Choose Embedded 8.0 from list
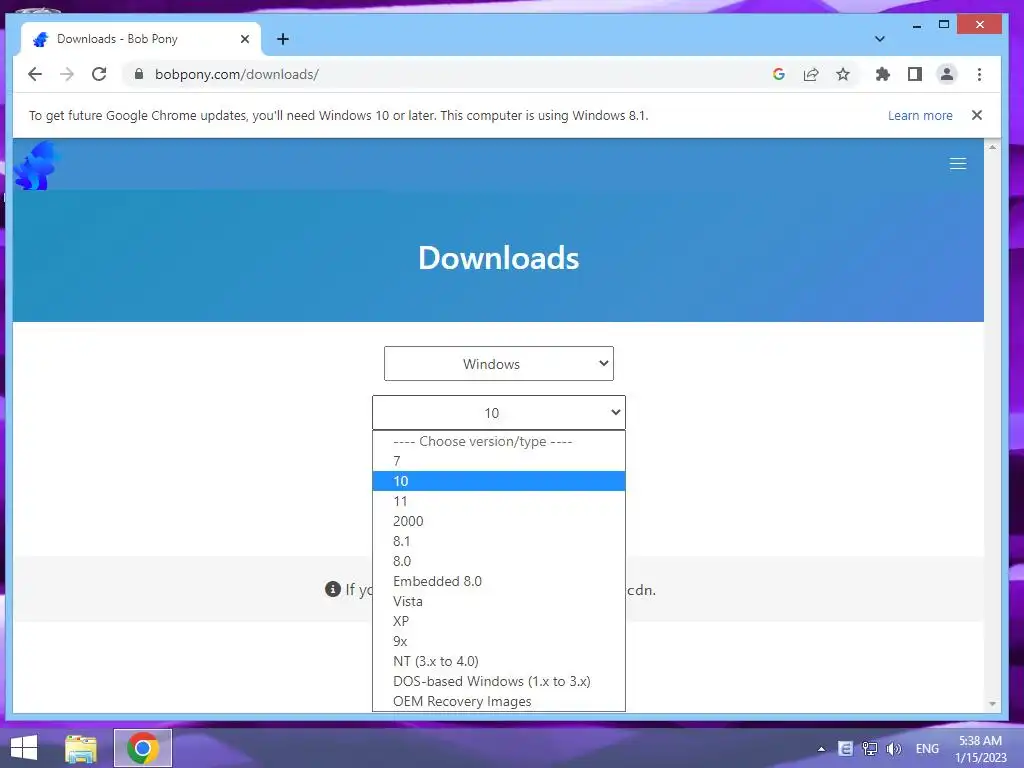The height and width of the screenshot is (768, 1024). tap(499, 581)
